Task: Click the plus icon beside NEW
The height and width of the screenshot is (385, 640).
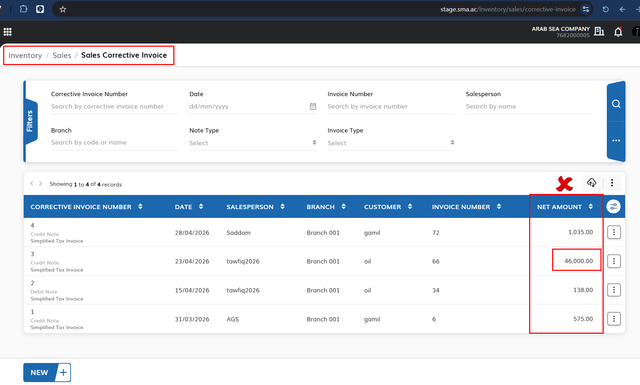Action: pos(63,372)
